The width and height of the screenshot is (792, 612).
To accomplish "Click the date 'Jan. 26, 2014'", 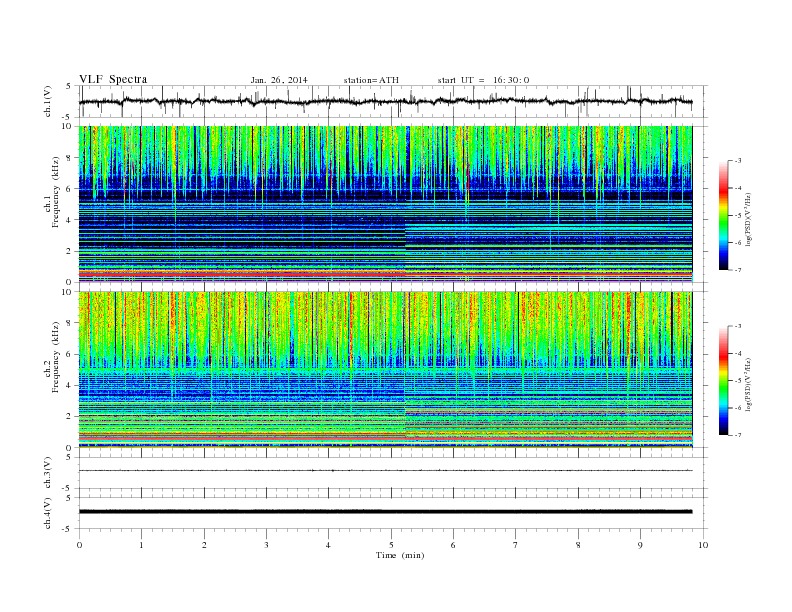I will pyautogui.click(x=279, y=80).
